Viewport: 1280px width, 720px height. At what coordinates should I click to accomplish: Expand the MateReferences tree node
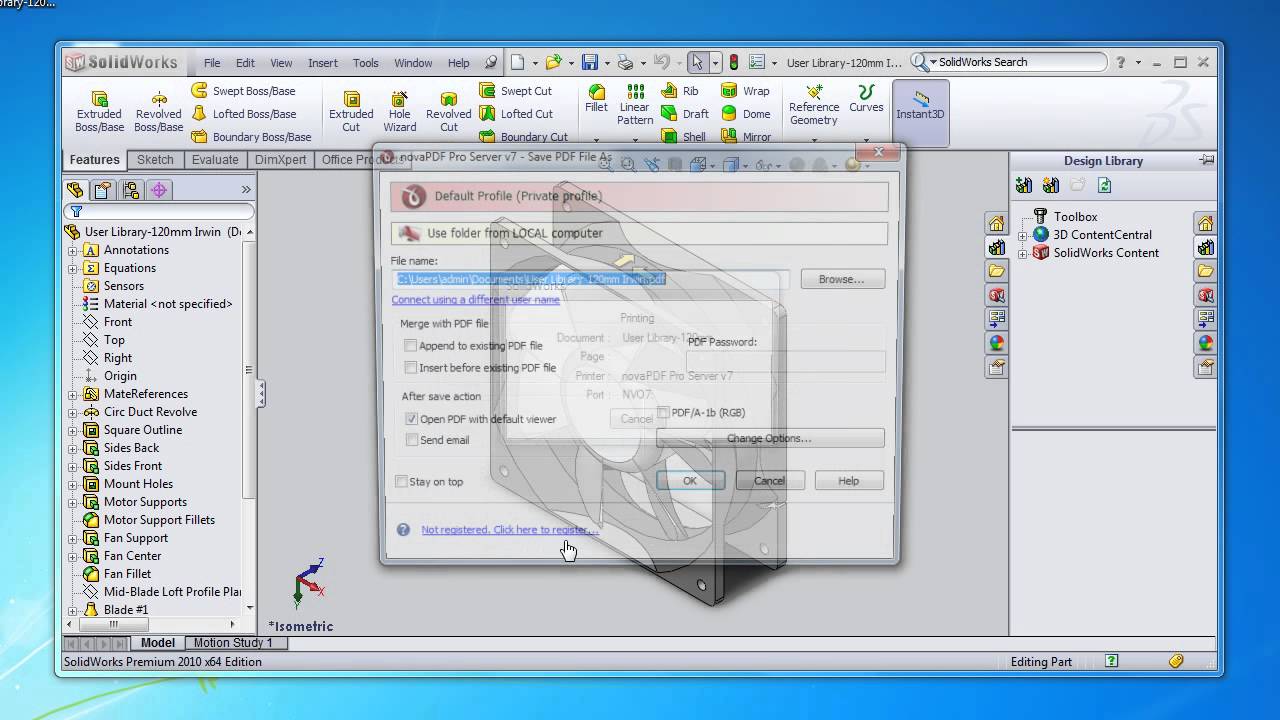click(x=72, y=394)
